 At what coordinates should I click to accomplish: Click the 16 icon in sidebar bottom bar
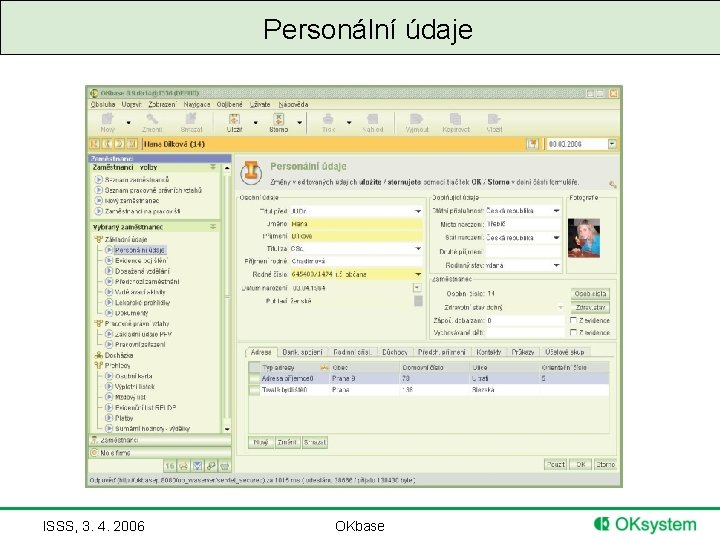point(169,466)
